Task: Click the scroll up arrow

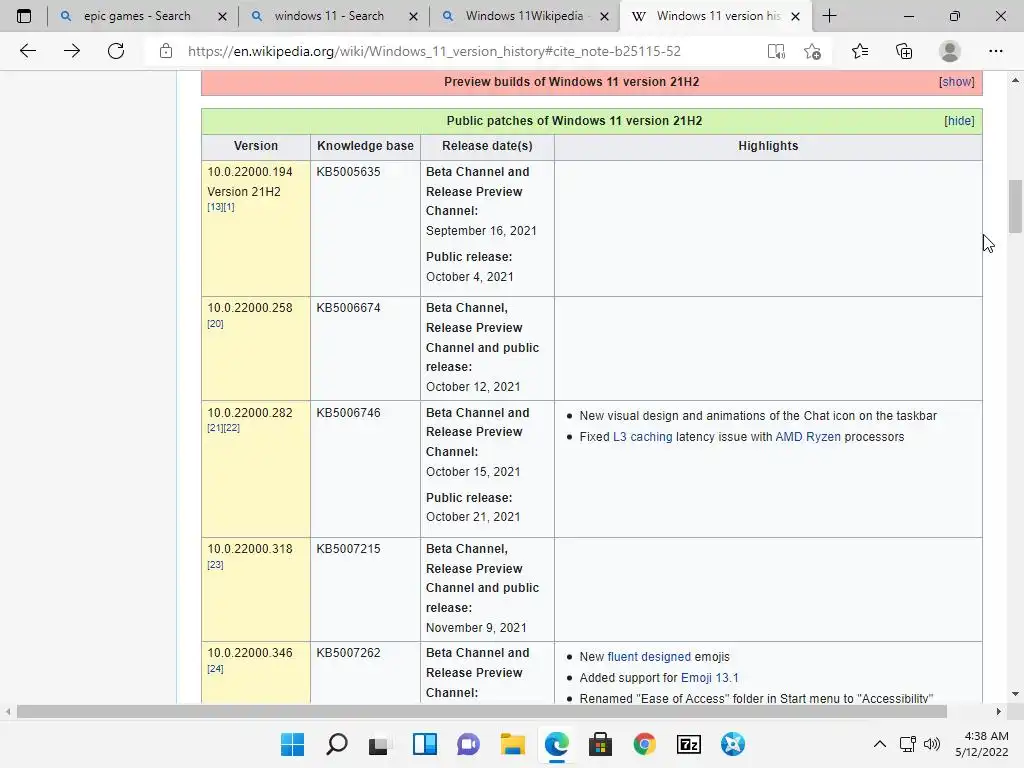Action: (1015, 80)
